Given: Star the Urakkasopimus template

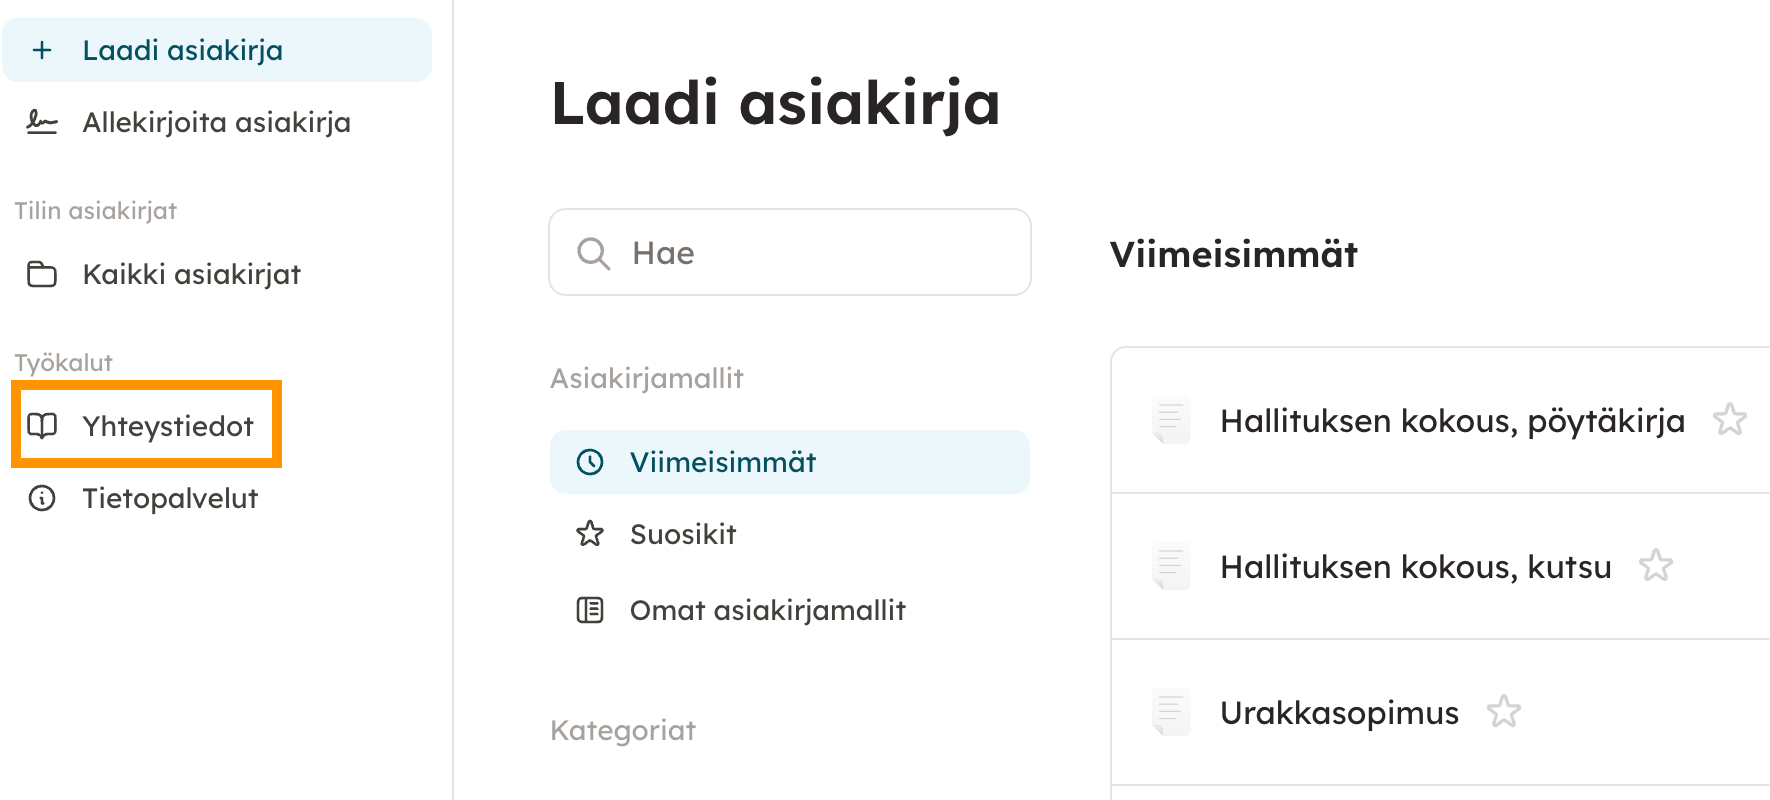Looking at the screenshot, I should [1503, 712].
